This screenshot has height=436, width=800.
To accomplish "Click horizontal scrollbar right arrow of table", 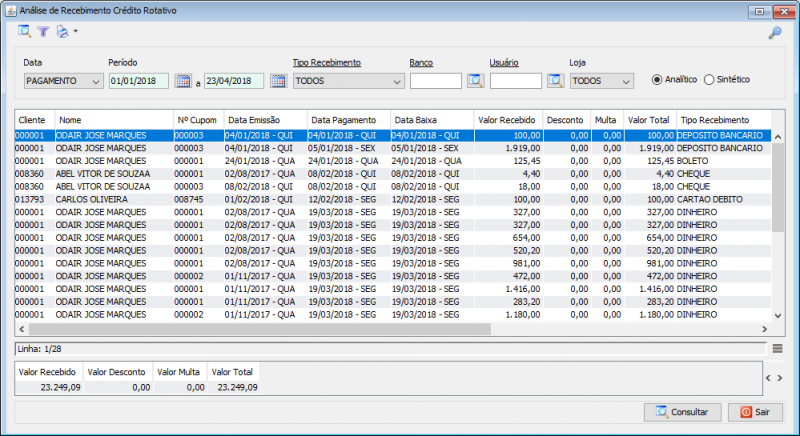I will [764, 329].
